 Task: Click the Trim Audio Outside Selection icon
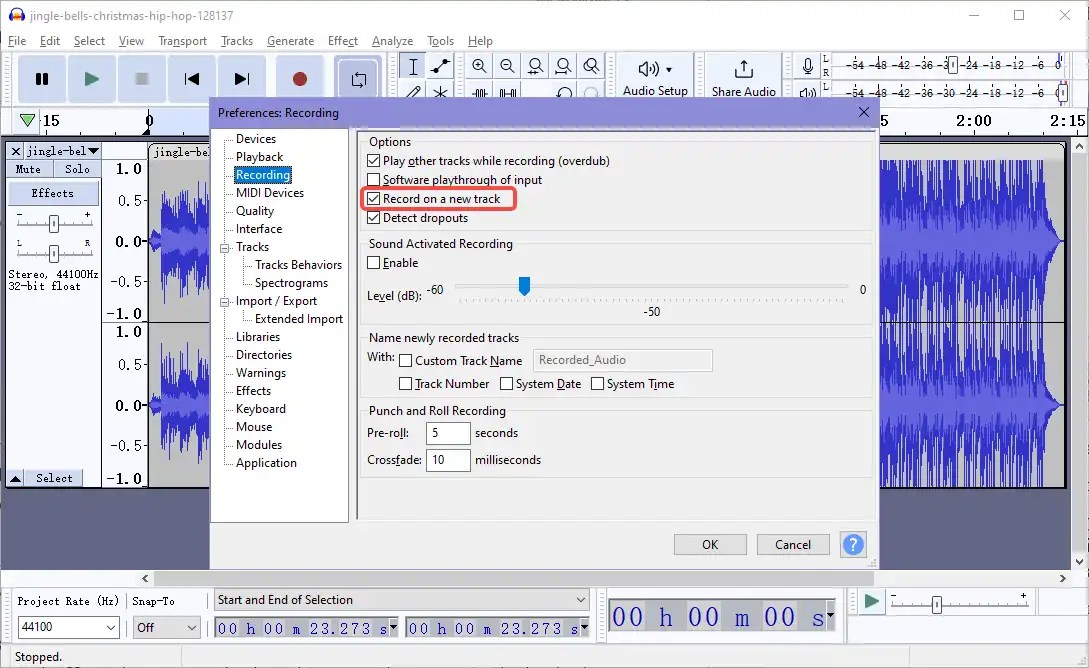[481, 92]
